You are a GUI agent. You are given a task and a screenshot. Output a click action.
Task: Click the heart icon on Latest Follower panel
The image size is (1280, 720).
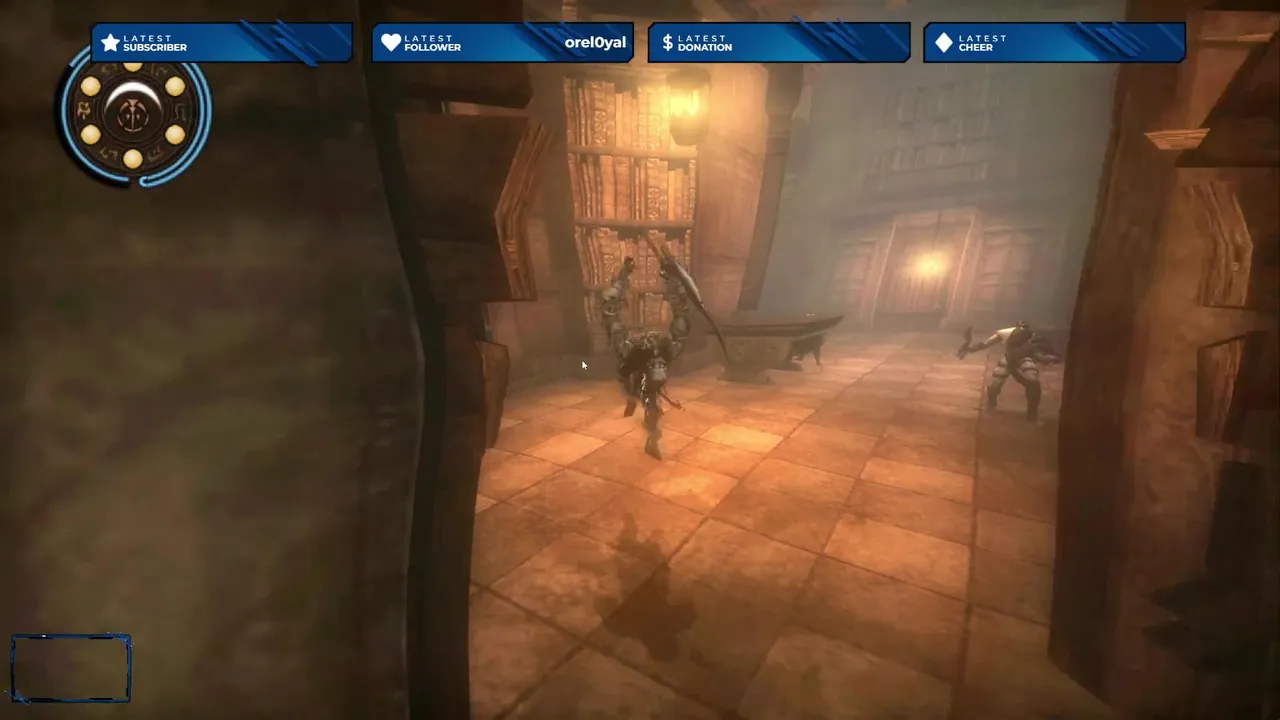[x=391, y=43]
